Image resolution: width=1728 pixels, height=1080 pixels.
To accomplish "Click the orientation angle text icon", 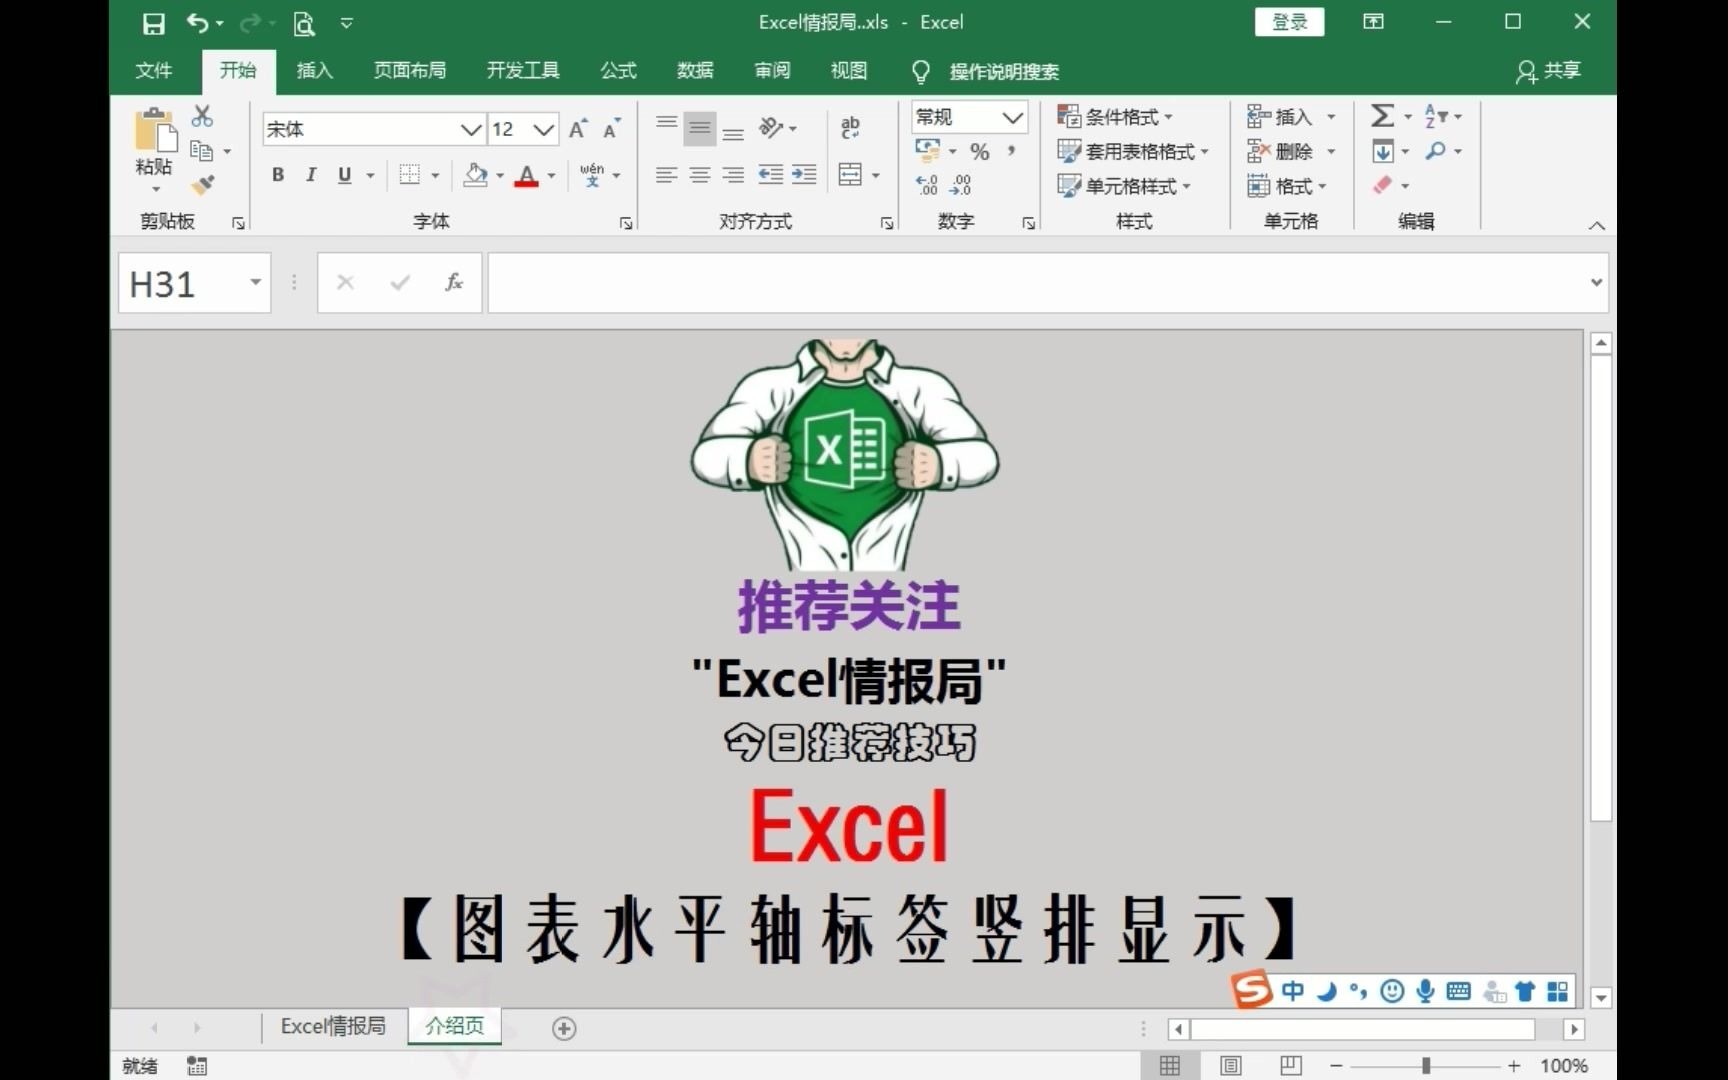I will [x=771, y=128].
